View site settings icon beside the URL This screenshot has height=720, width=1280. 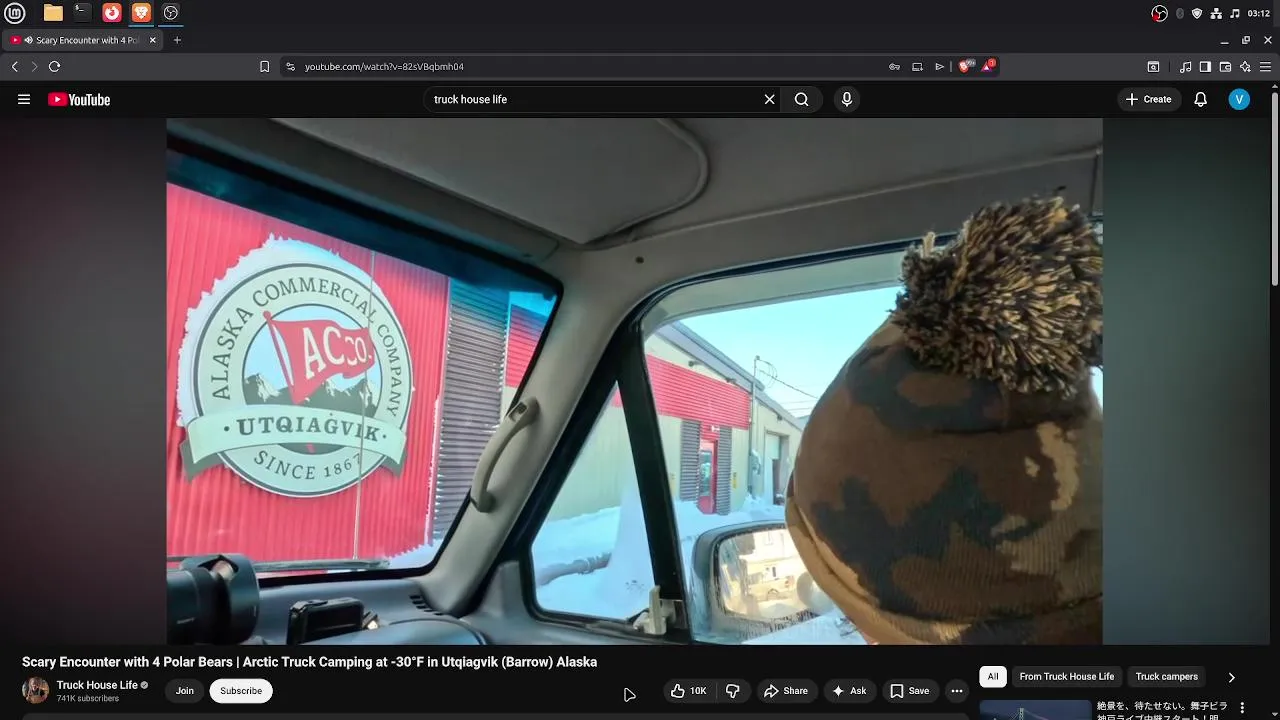pos(290,67)
